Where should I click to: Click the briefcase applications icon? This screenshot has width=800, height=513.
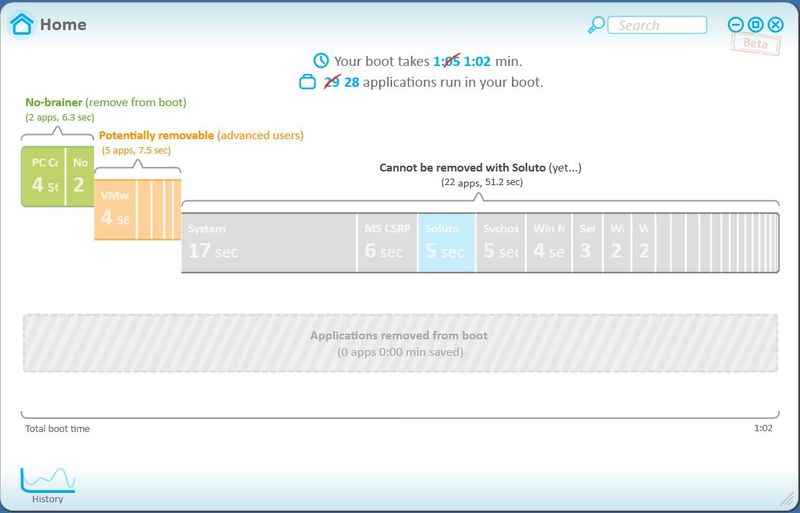(307, 82)
